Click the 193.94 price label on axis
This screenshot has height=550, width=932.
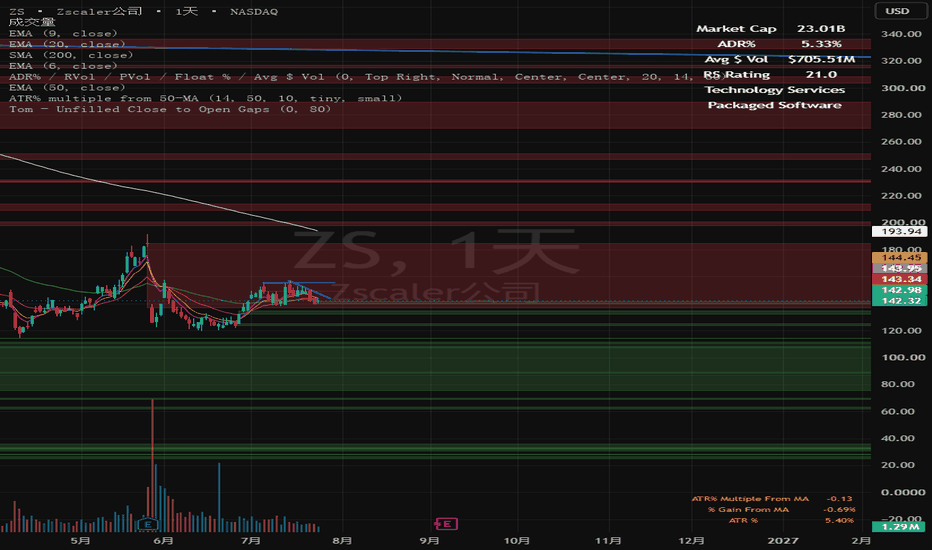pos(899,231)
